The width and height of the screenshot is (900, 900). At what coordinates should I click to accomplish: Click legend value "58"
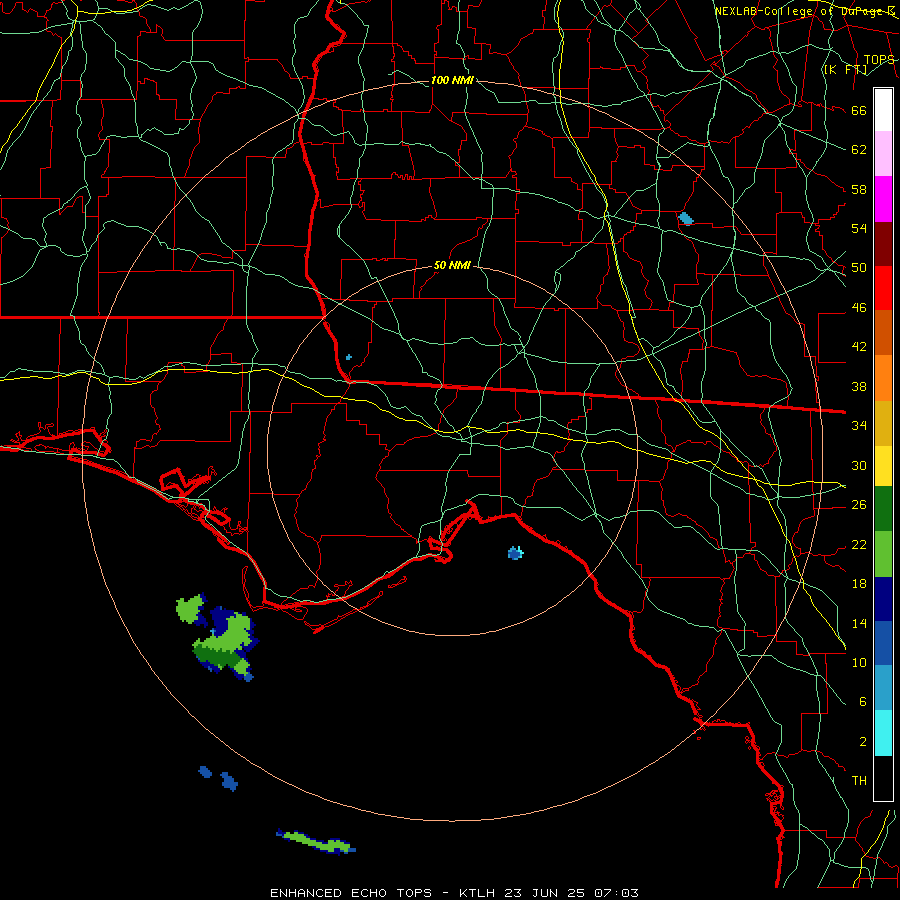859,189
